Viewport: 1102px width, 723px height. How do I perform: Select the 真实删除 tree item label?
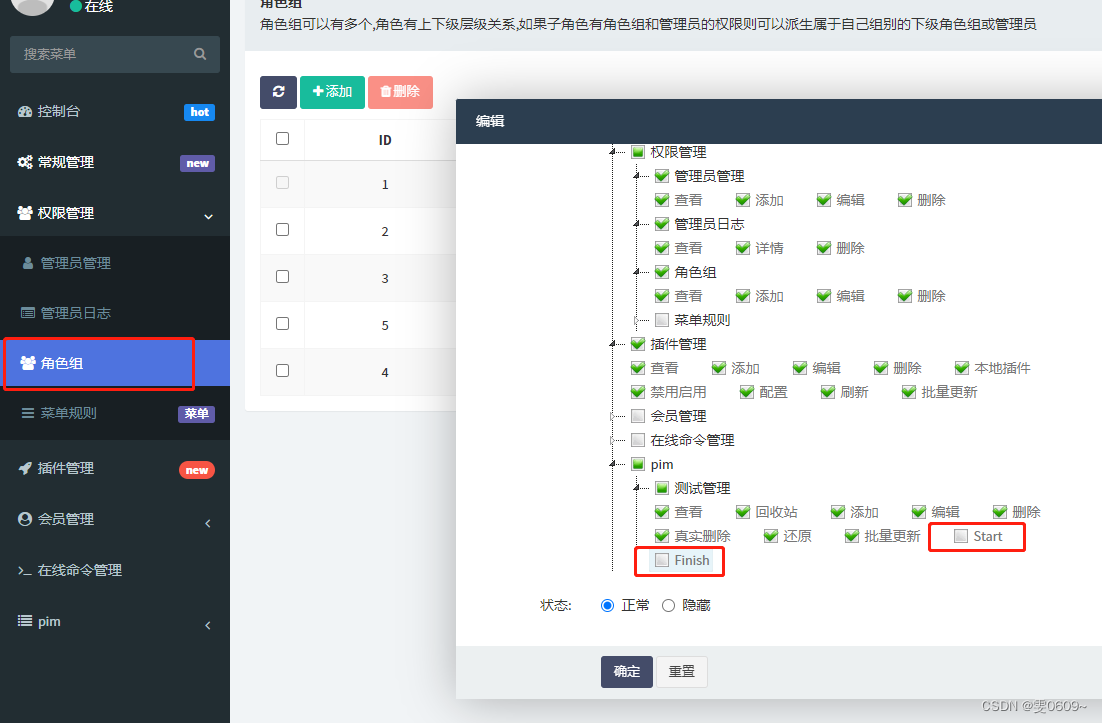pos(702,536)
